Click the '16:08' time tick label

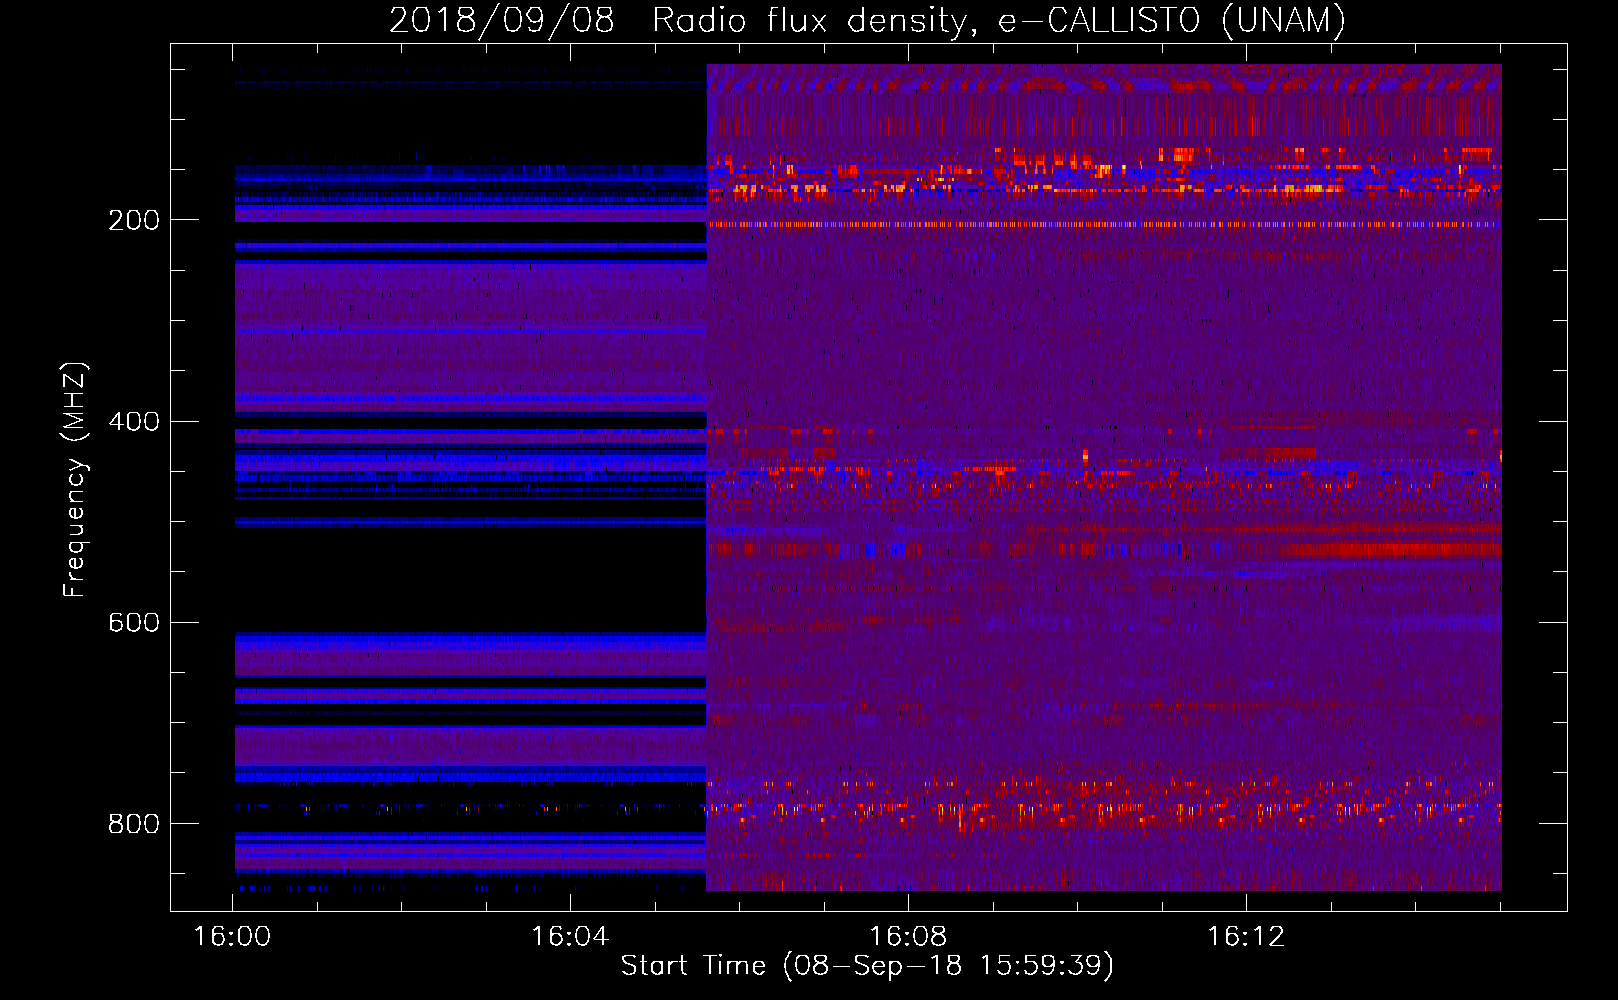[x=908, y=937]
